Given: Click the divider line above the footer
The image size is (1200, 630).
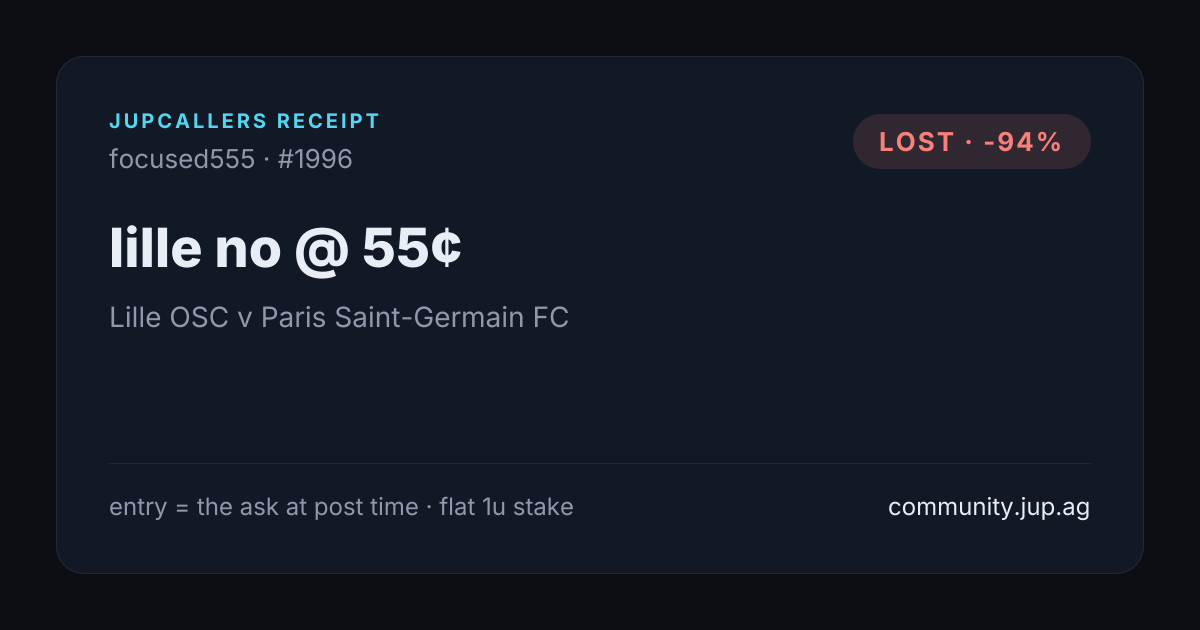Looking at the screenshot, I should pyautogui.click(x=600, y=463).
